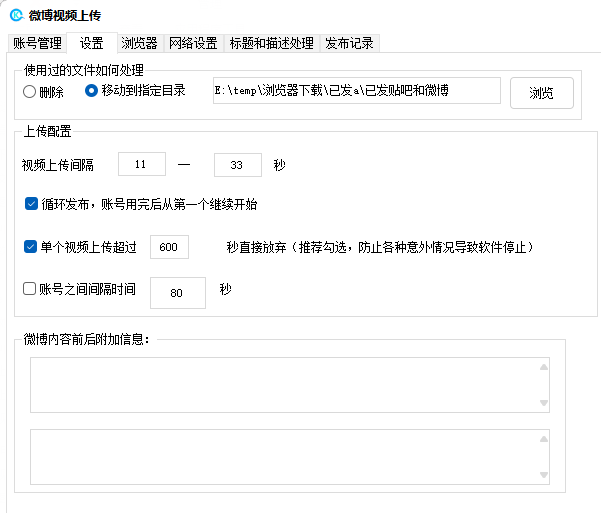Select the 设置 tab
The width and height of the screenshot is (601, 513).
(91, 43)
